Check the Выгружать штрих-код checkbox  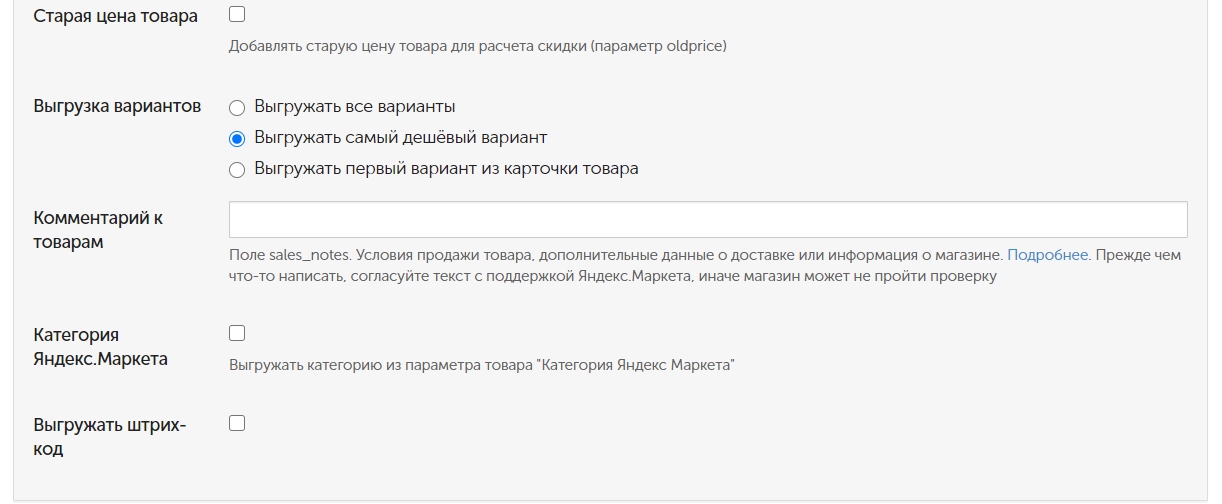coord(237,423)
